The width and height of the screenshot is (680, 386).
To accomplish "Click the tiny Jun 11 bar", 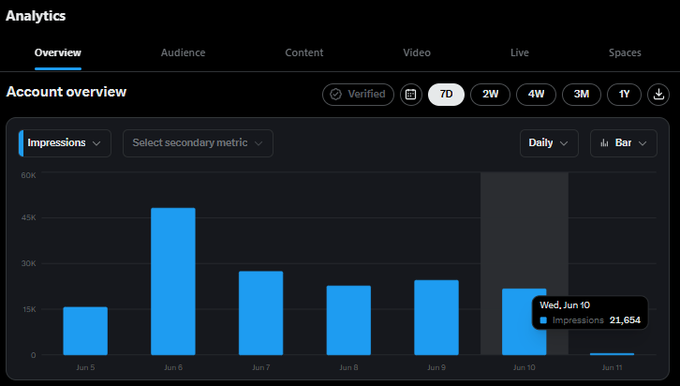I will 612,354.
